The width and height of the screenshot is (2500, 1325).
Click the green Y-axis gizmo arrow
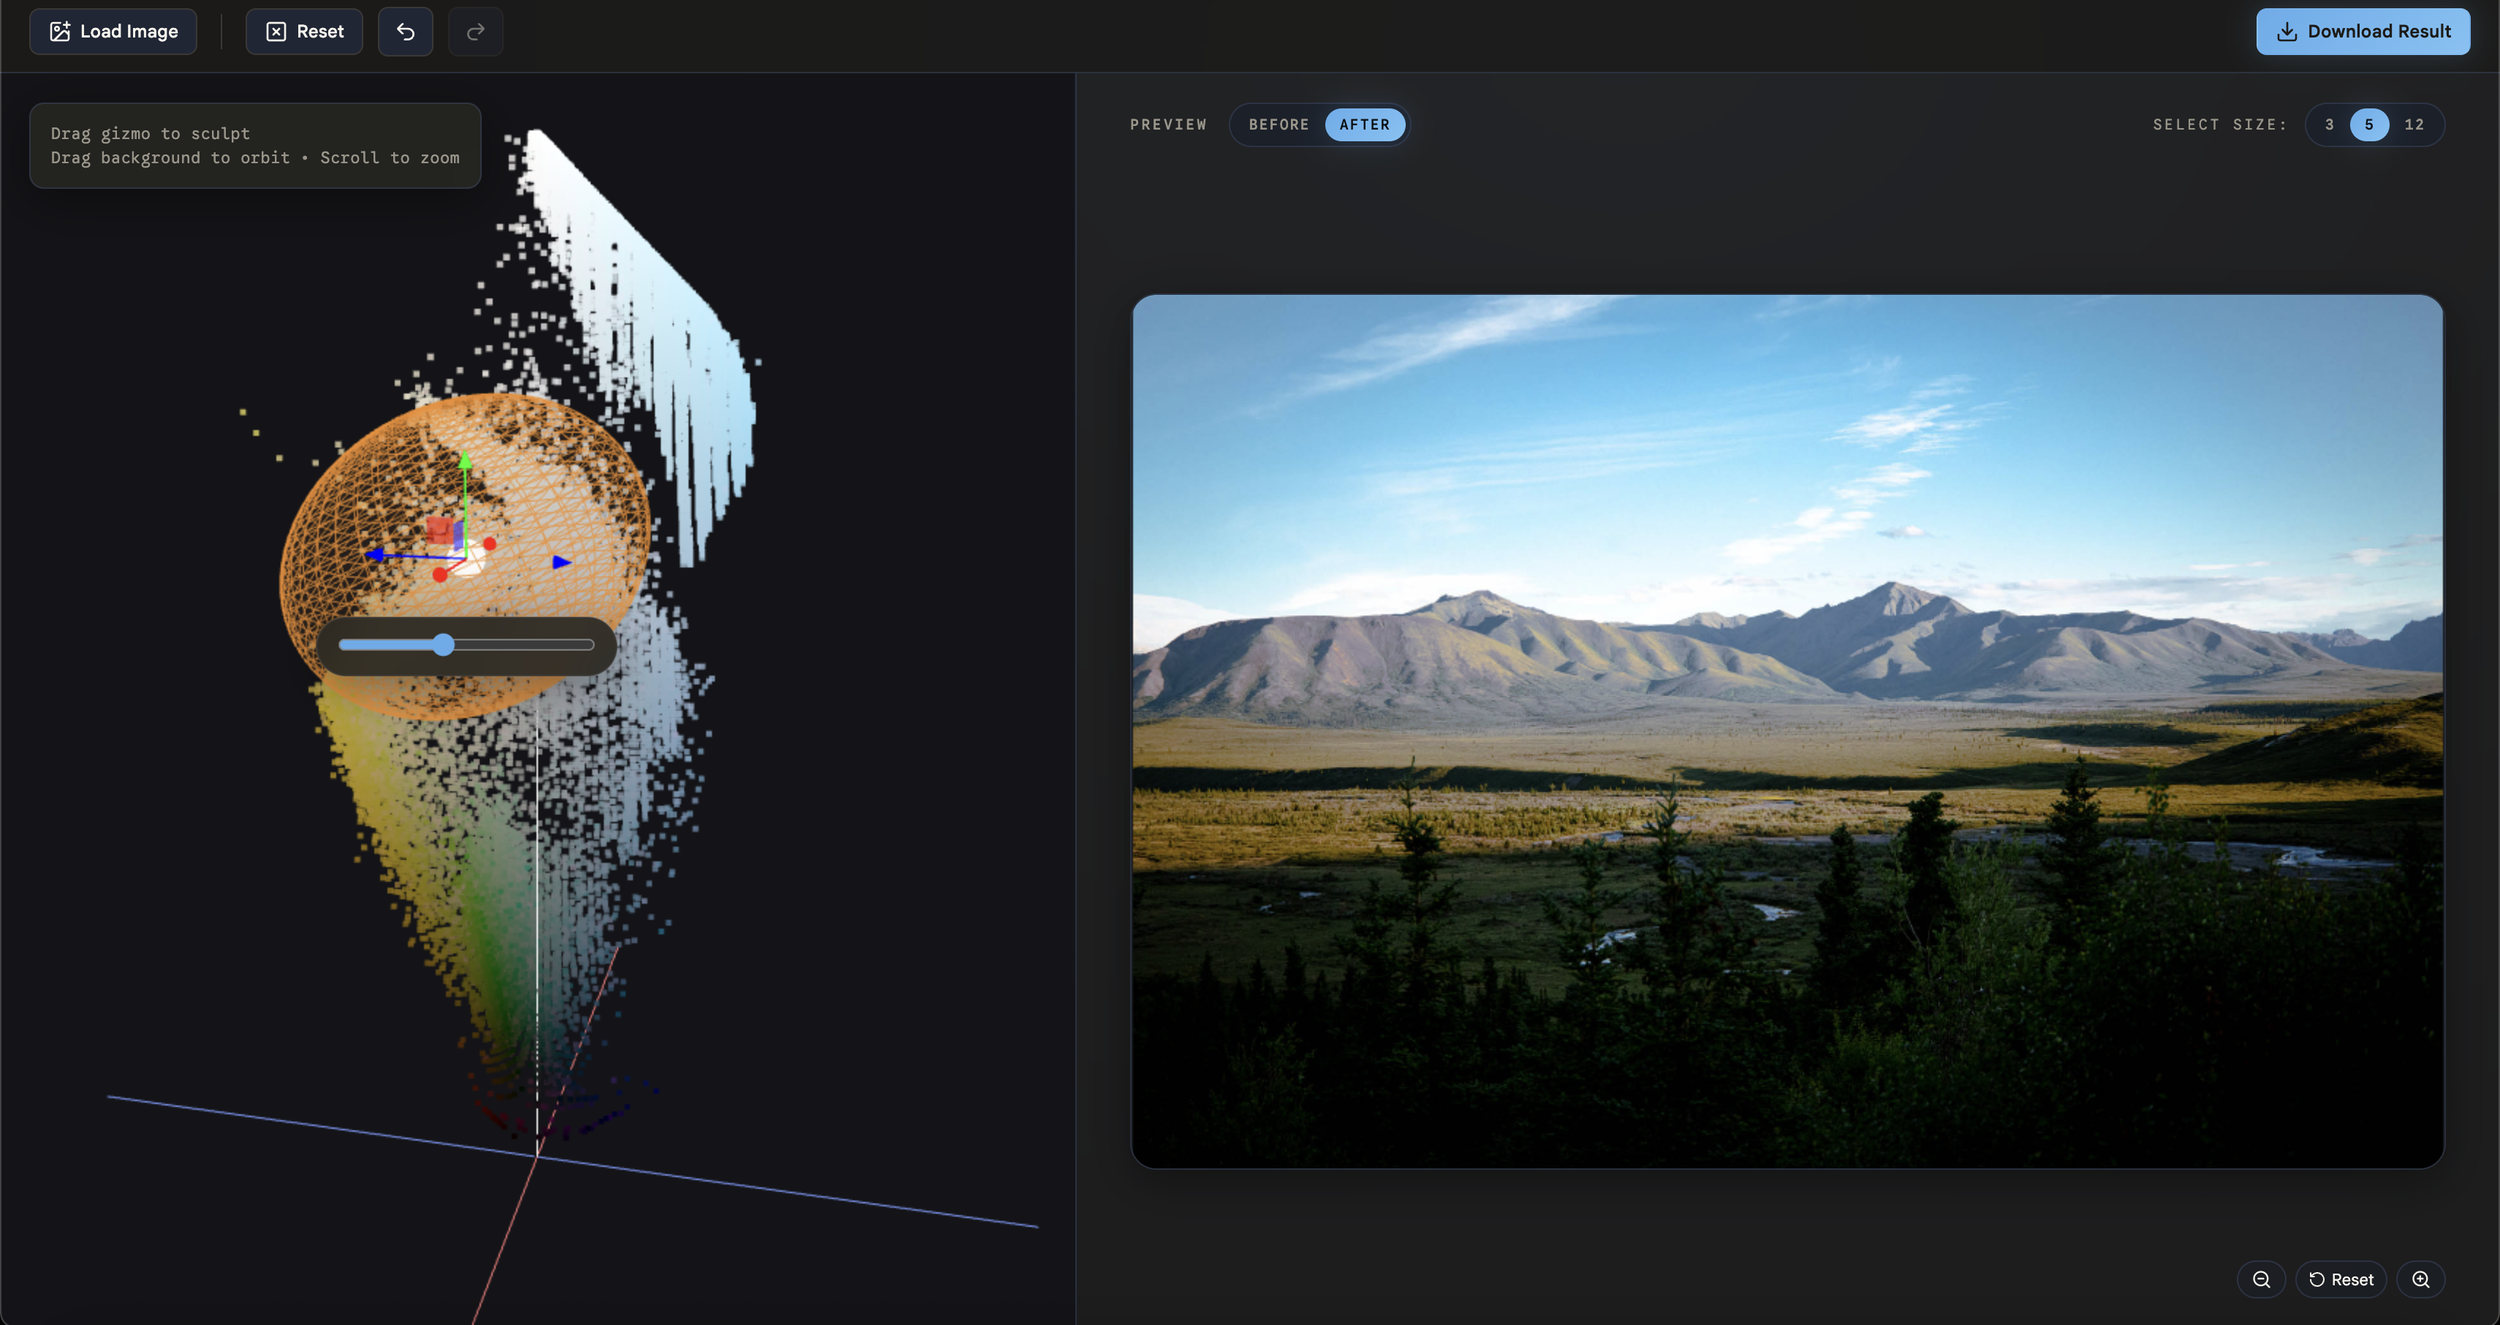(x=465, y=461)
